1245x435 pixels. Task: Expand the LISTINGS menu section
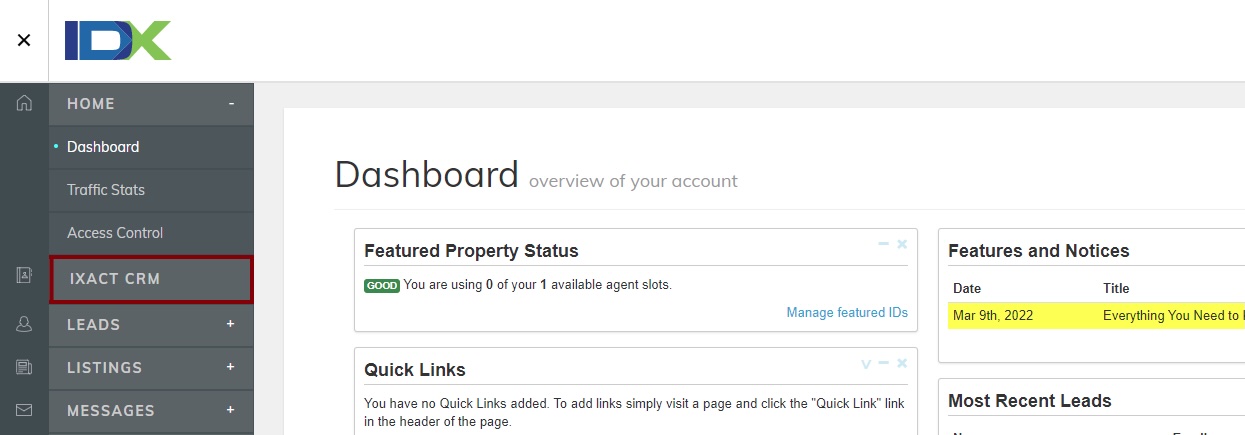231,367
